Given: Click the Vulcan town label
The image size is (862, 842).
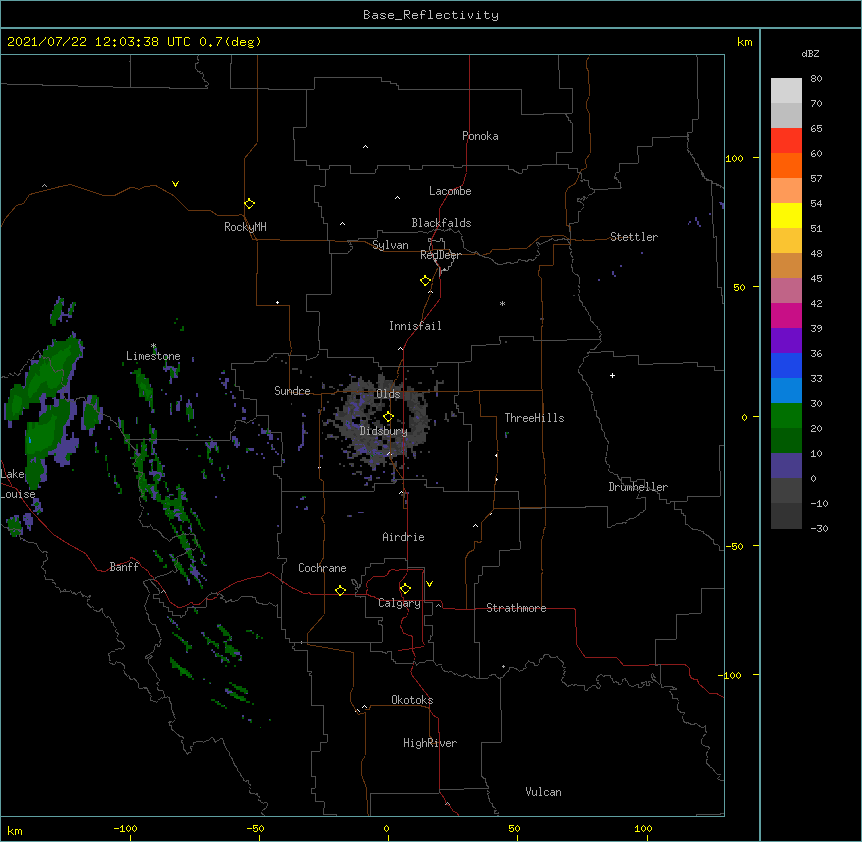Looking at the screenshot, I should pos(543,792).
